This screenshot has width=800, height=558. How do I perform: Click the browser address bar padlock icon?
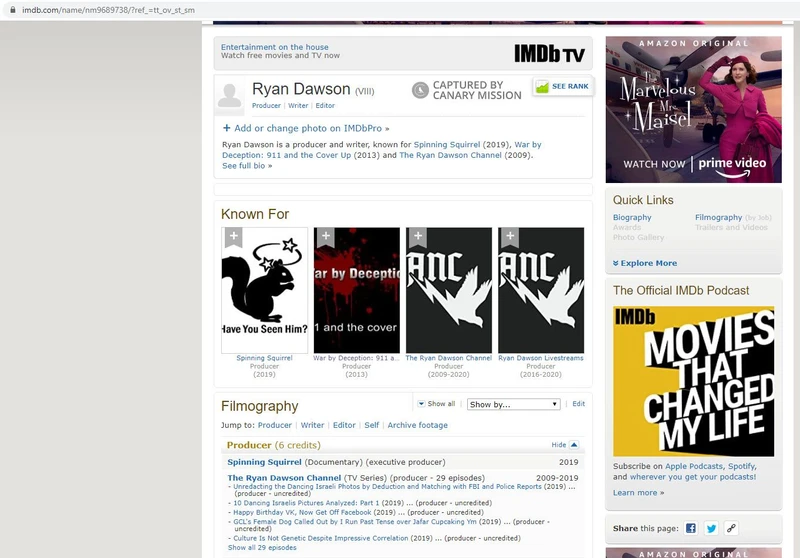coord(13,10)
